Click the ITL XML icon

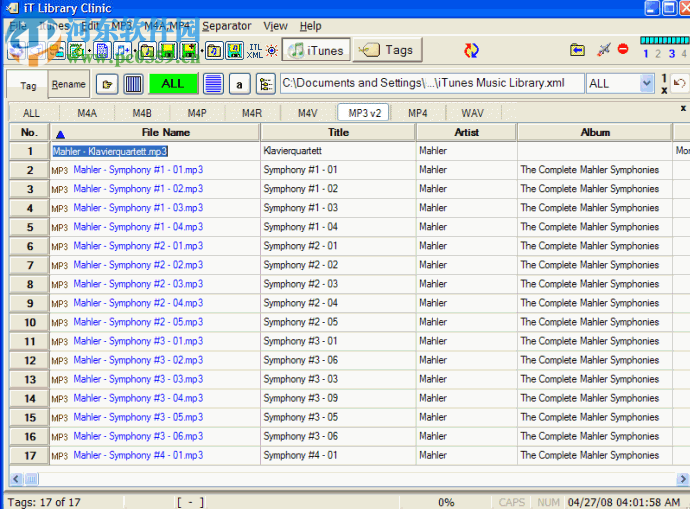[255, 50]
